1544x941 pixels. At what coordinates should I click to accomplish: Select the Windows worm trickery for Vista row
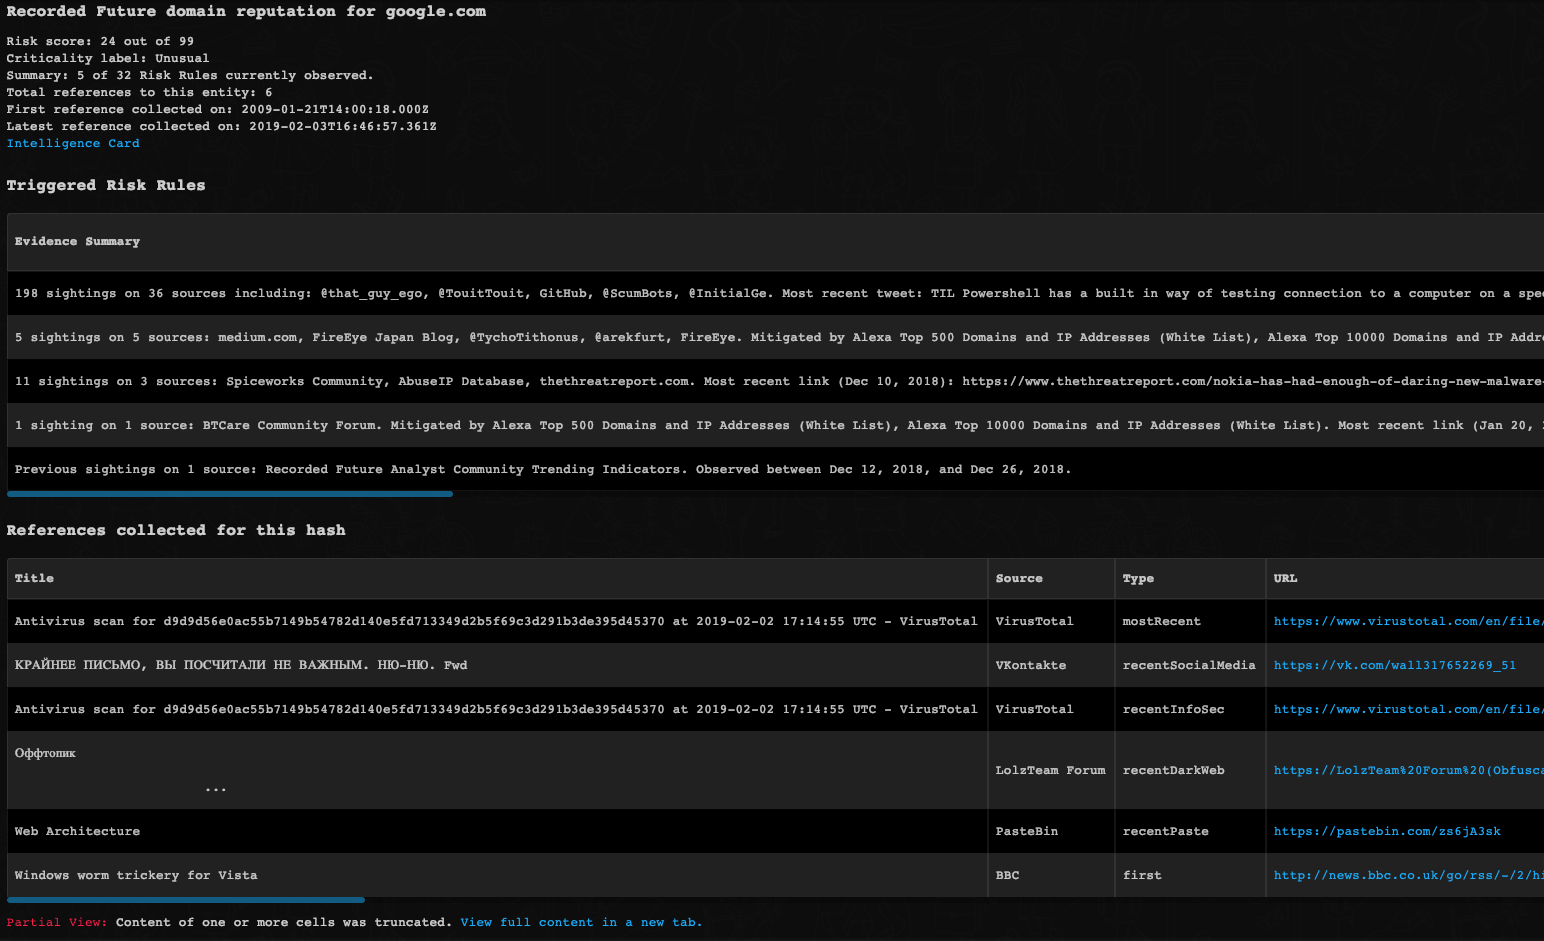[x=136, y=876]
